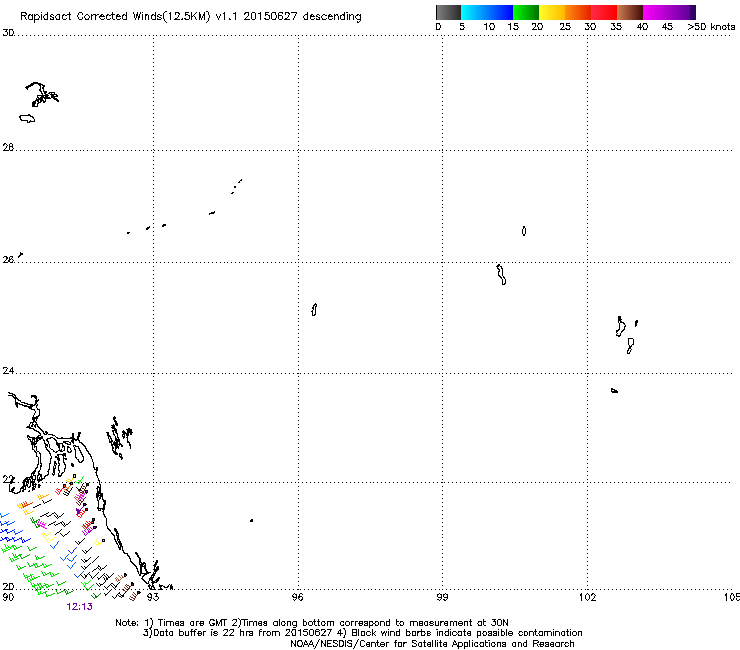Click the 'Data buffer is 22 hrs' note line
740x650 pixels.
coord(362,633)
